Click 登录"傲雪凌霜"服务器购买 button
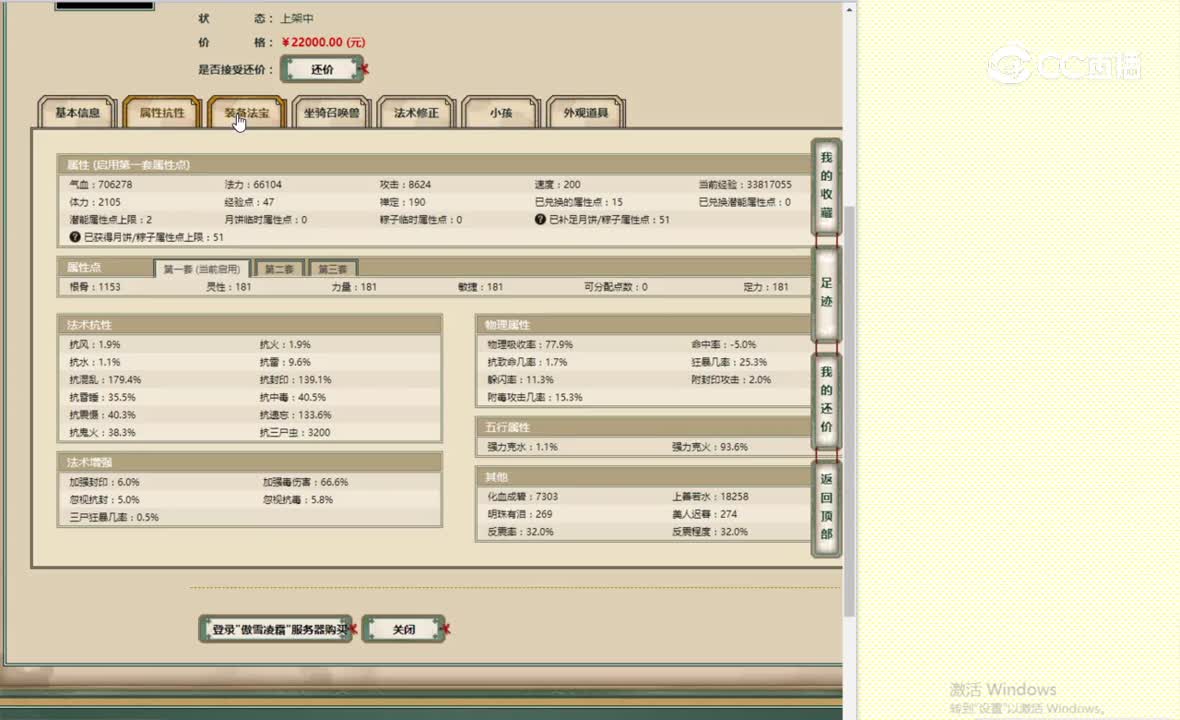This screenshot has width=1180, height=720. point(275,629)
